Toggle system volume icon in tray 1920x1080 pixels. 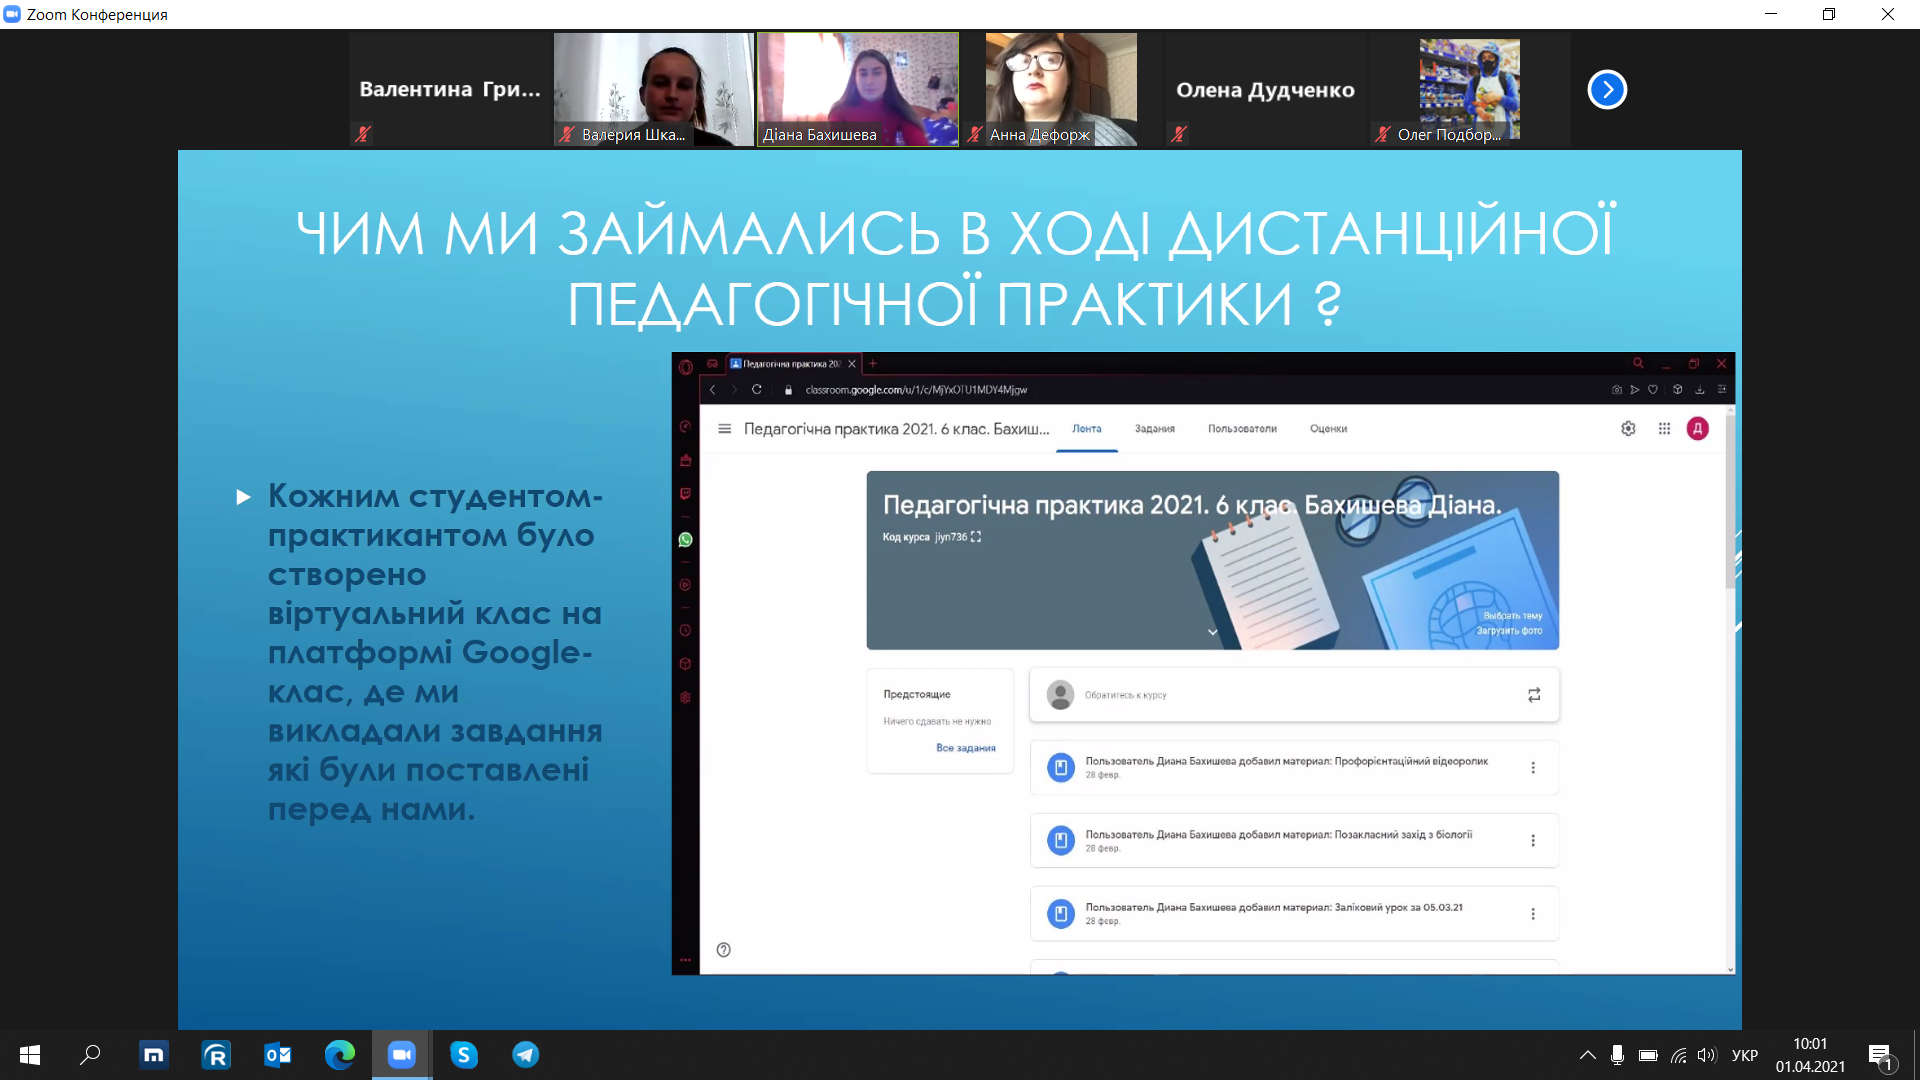tap(1706, 1055)
